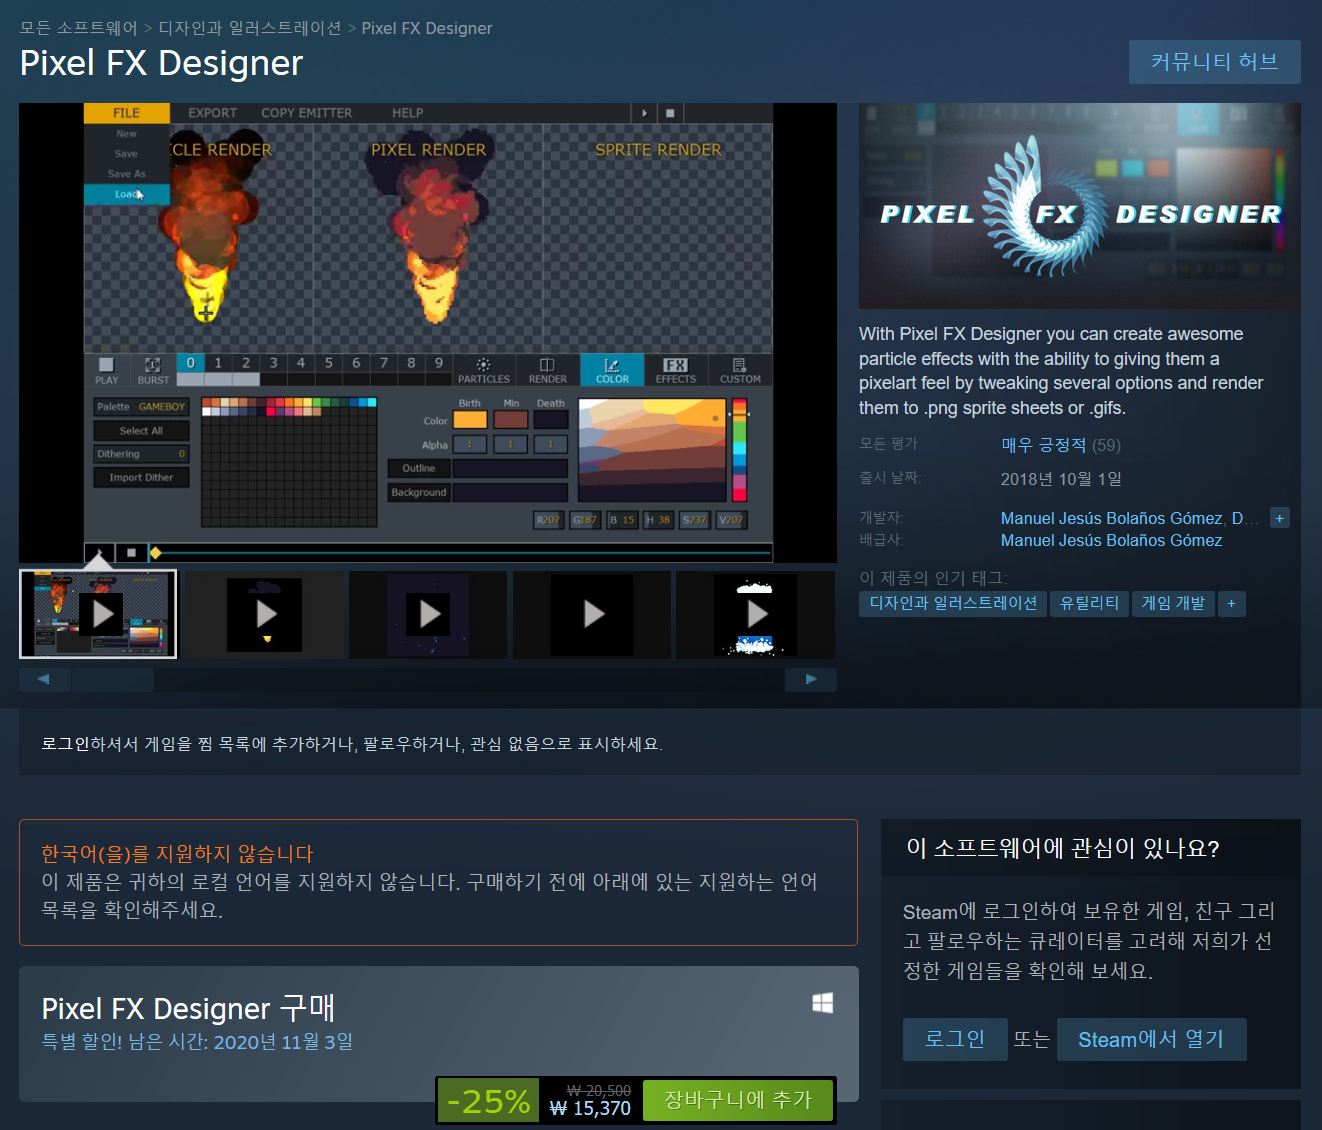The image size is (1322, 1130).
Task: Click the Windows platform icon
Action: click(x=823, y=1003)
